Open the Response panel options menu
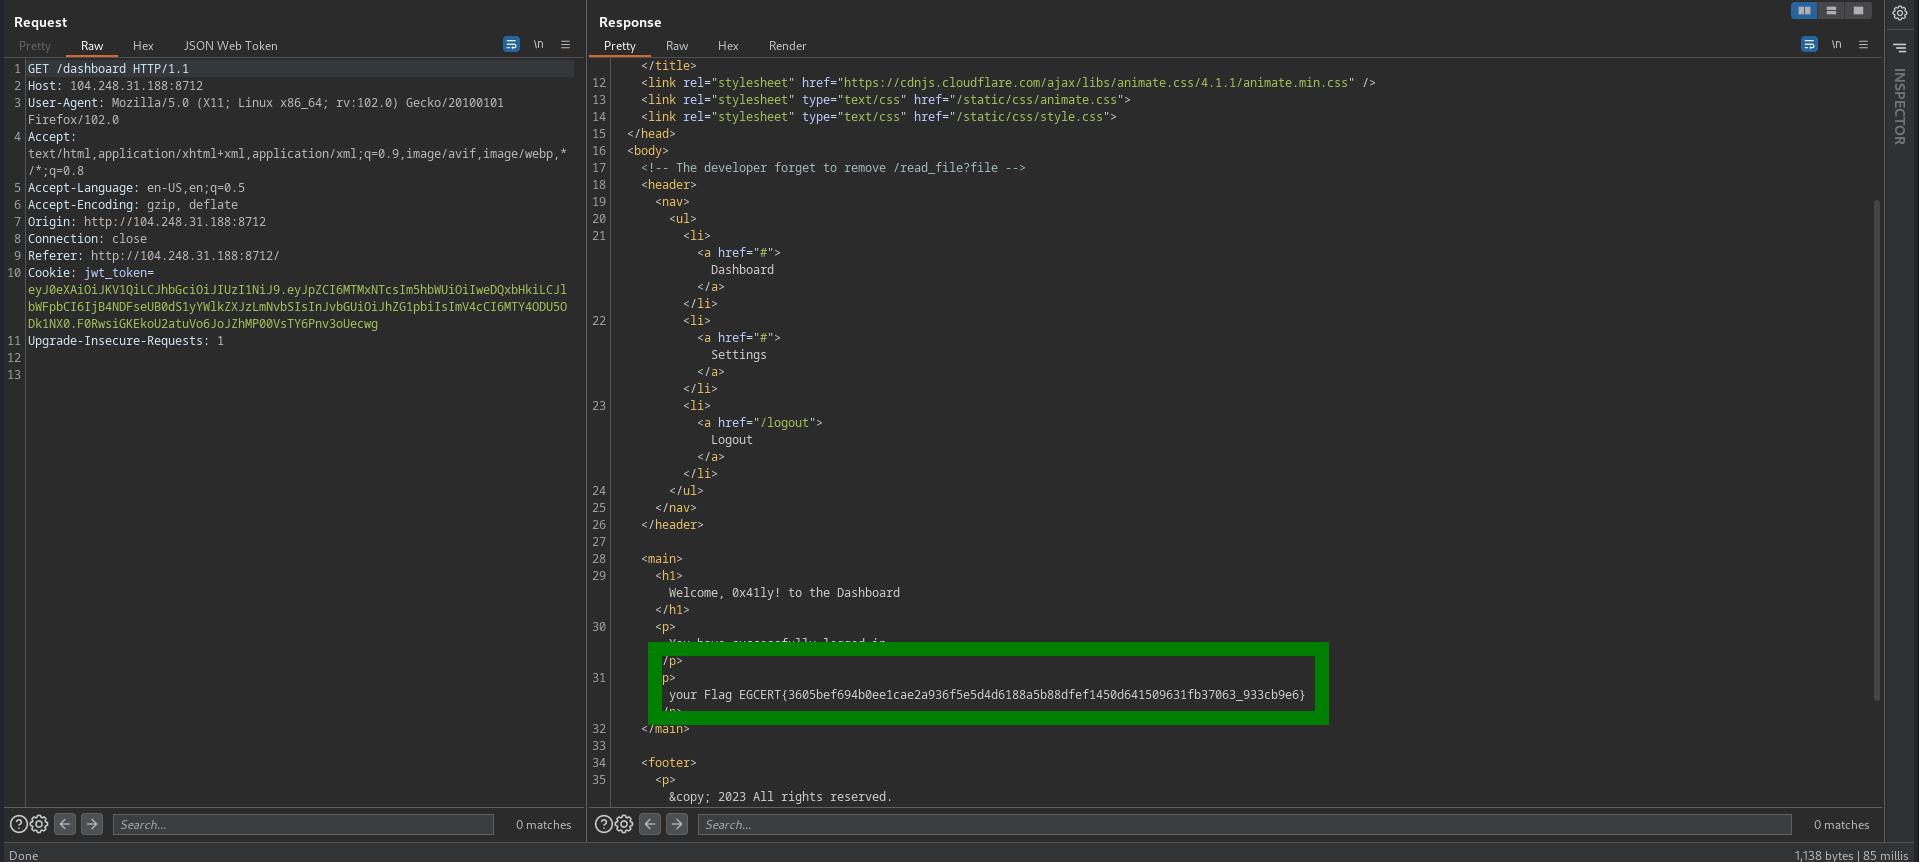The height and width of the screenshot is (862, 1919). pyautogui.click(x=1863, y=45)
